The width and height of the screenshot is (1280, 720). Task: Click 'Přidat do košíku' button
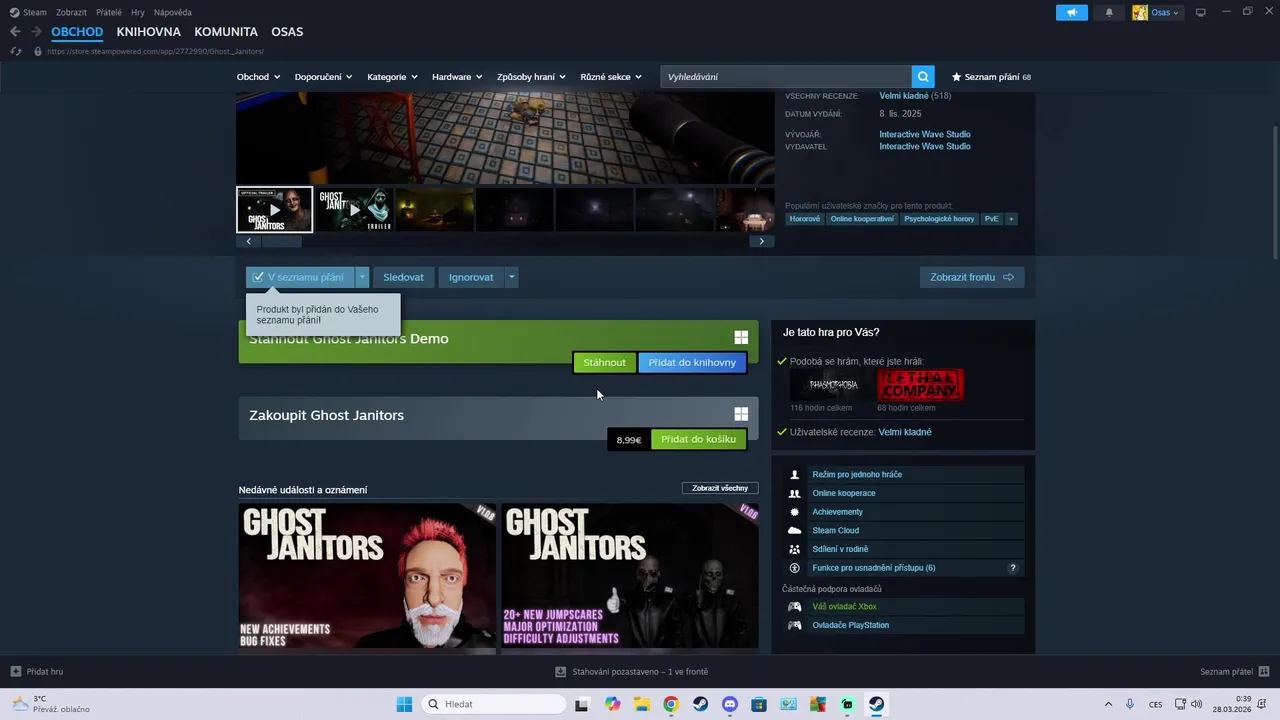pyautogui.click(x=698, y=439)
